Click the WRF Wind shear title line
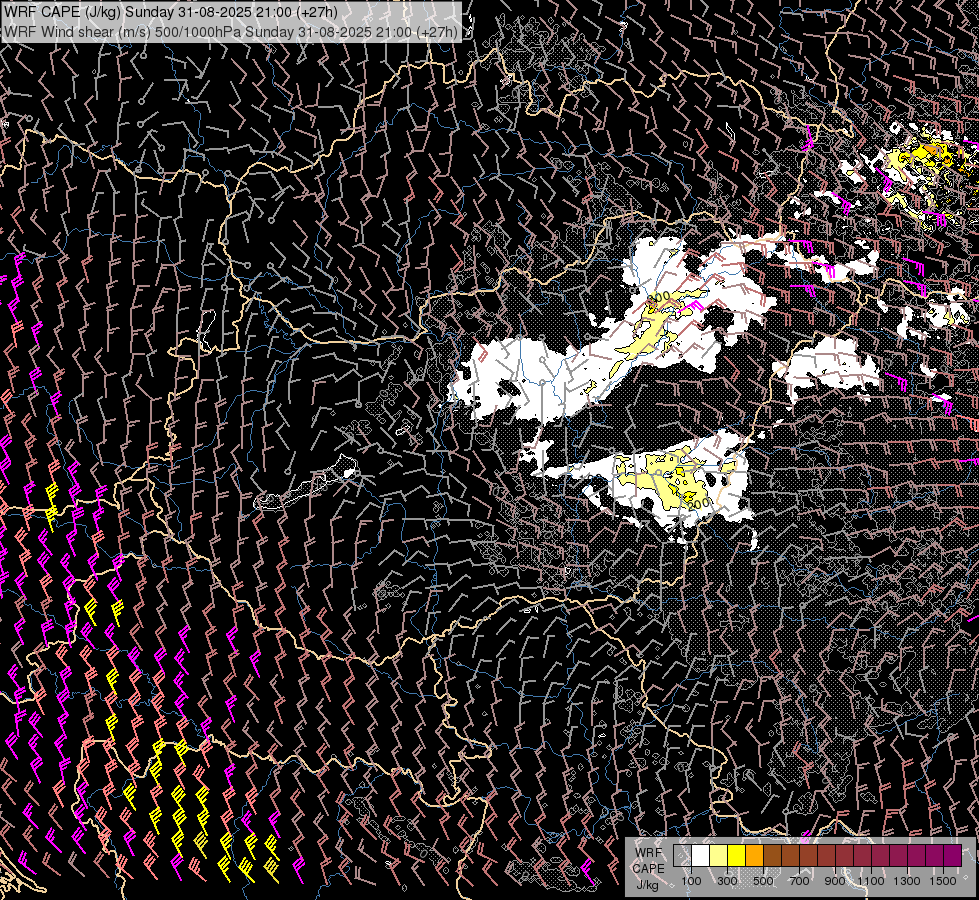The height and width of the screenshot is (900, 979). (231, 31)
